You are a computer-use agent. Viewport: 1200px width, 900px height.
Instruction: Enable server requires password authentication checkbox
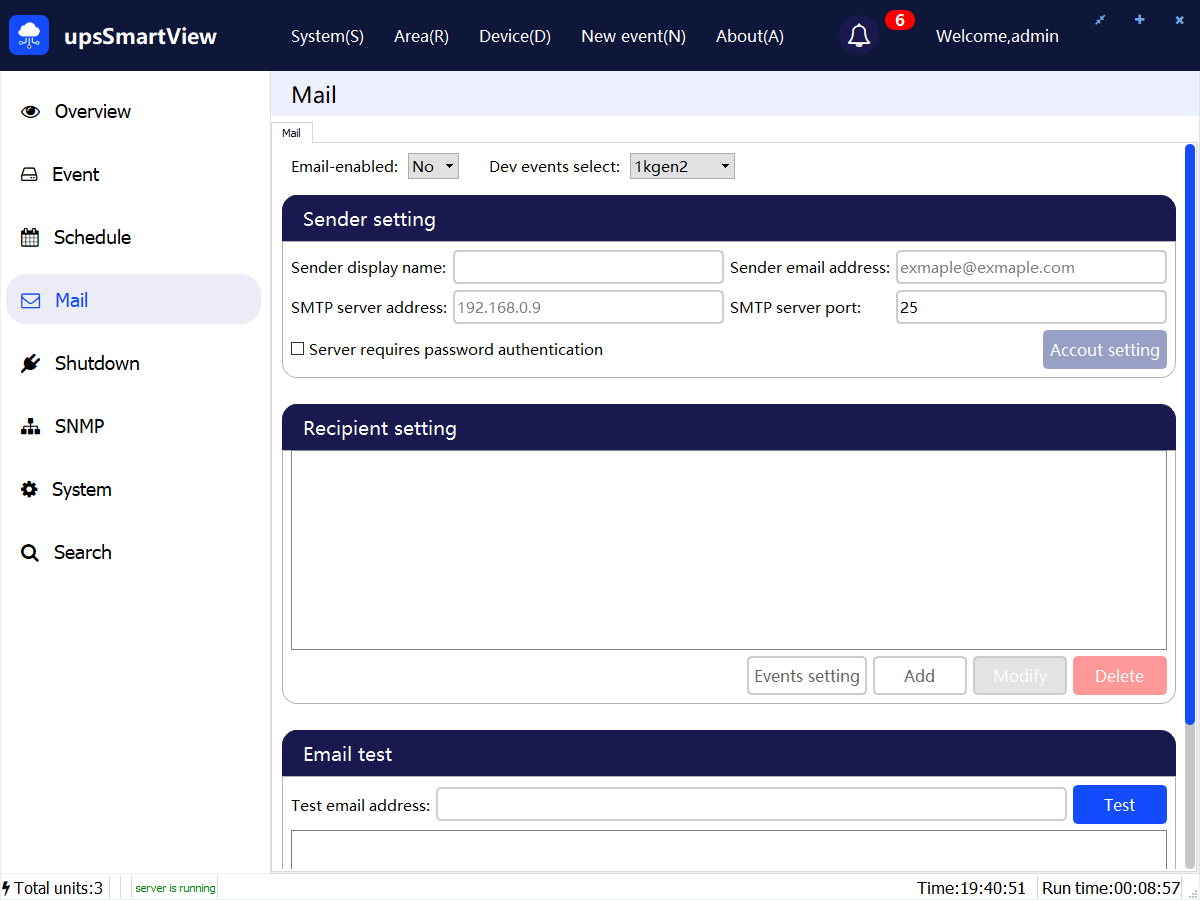[x=298, y=350]
